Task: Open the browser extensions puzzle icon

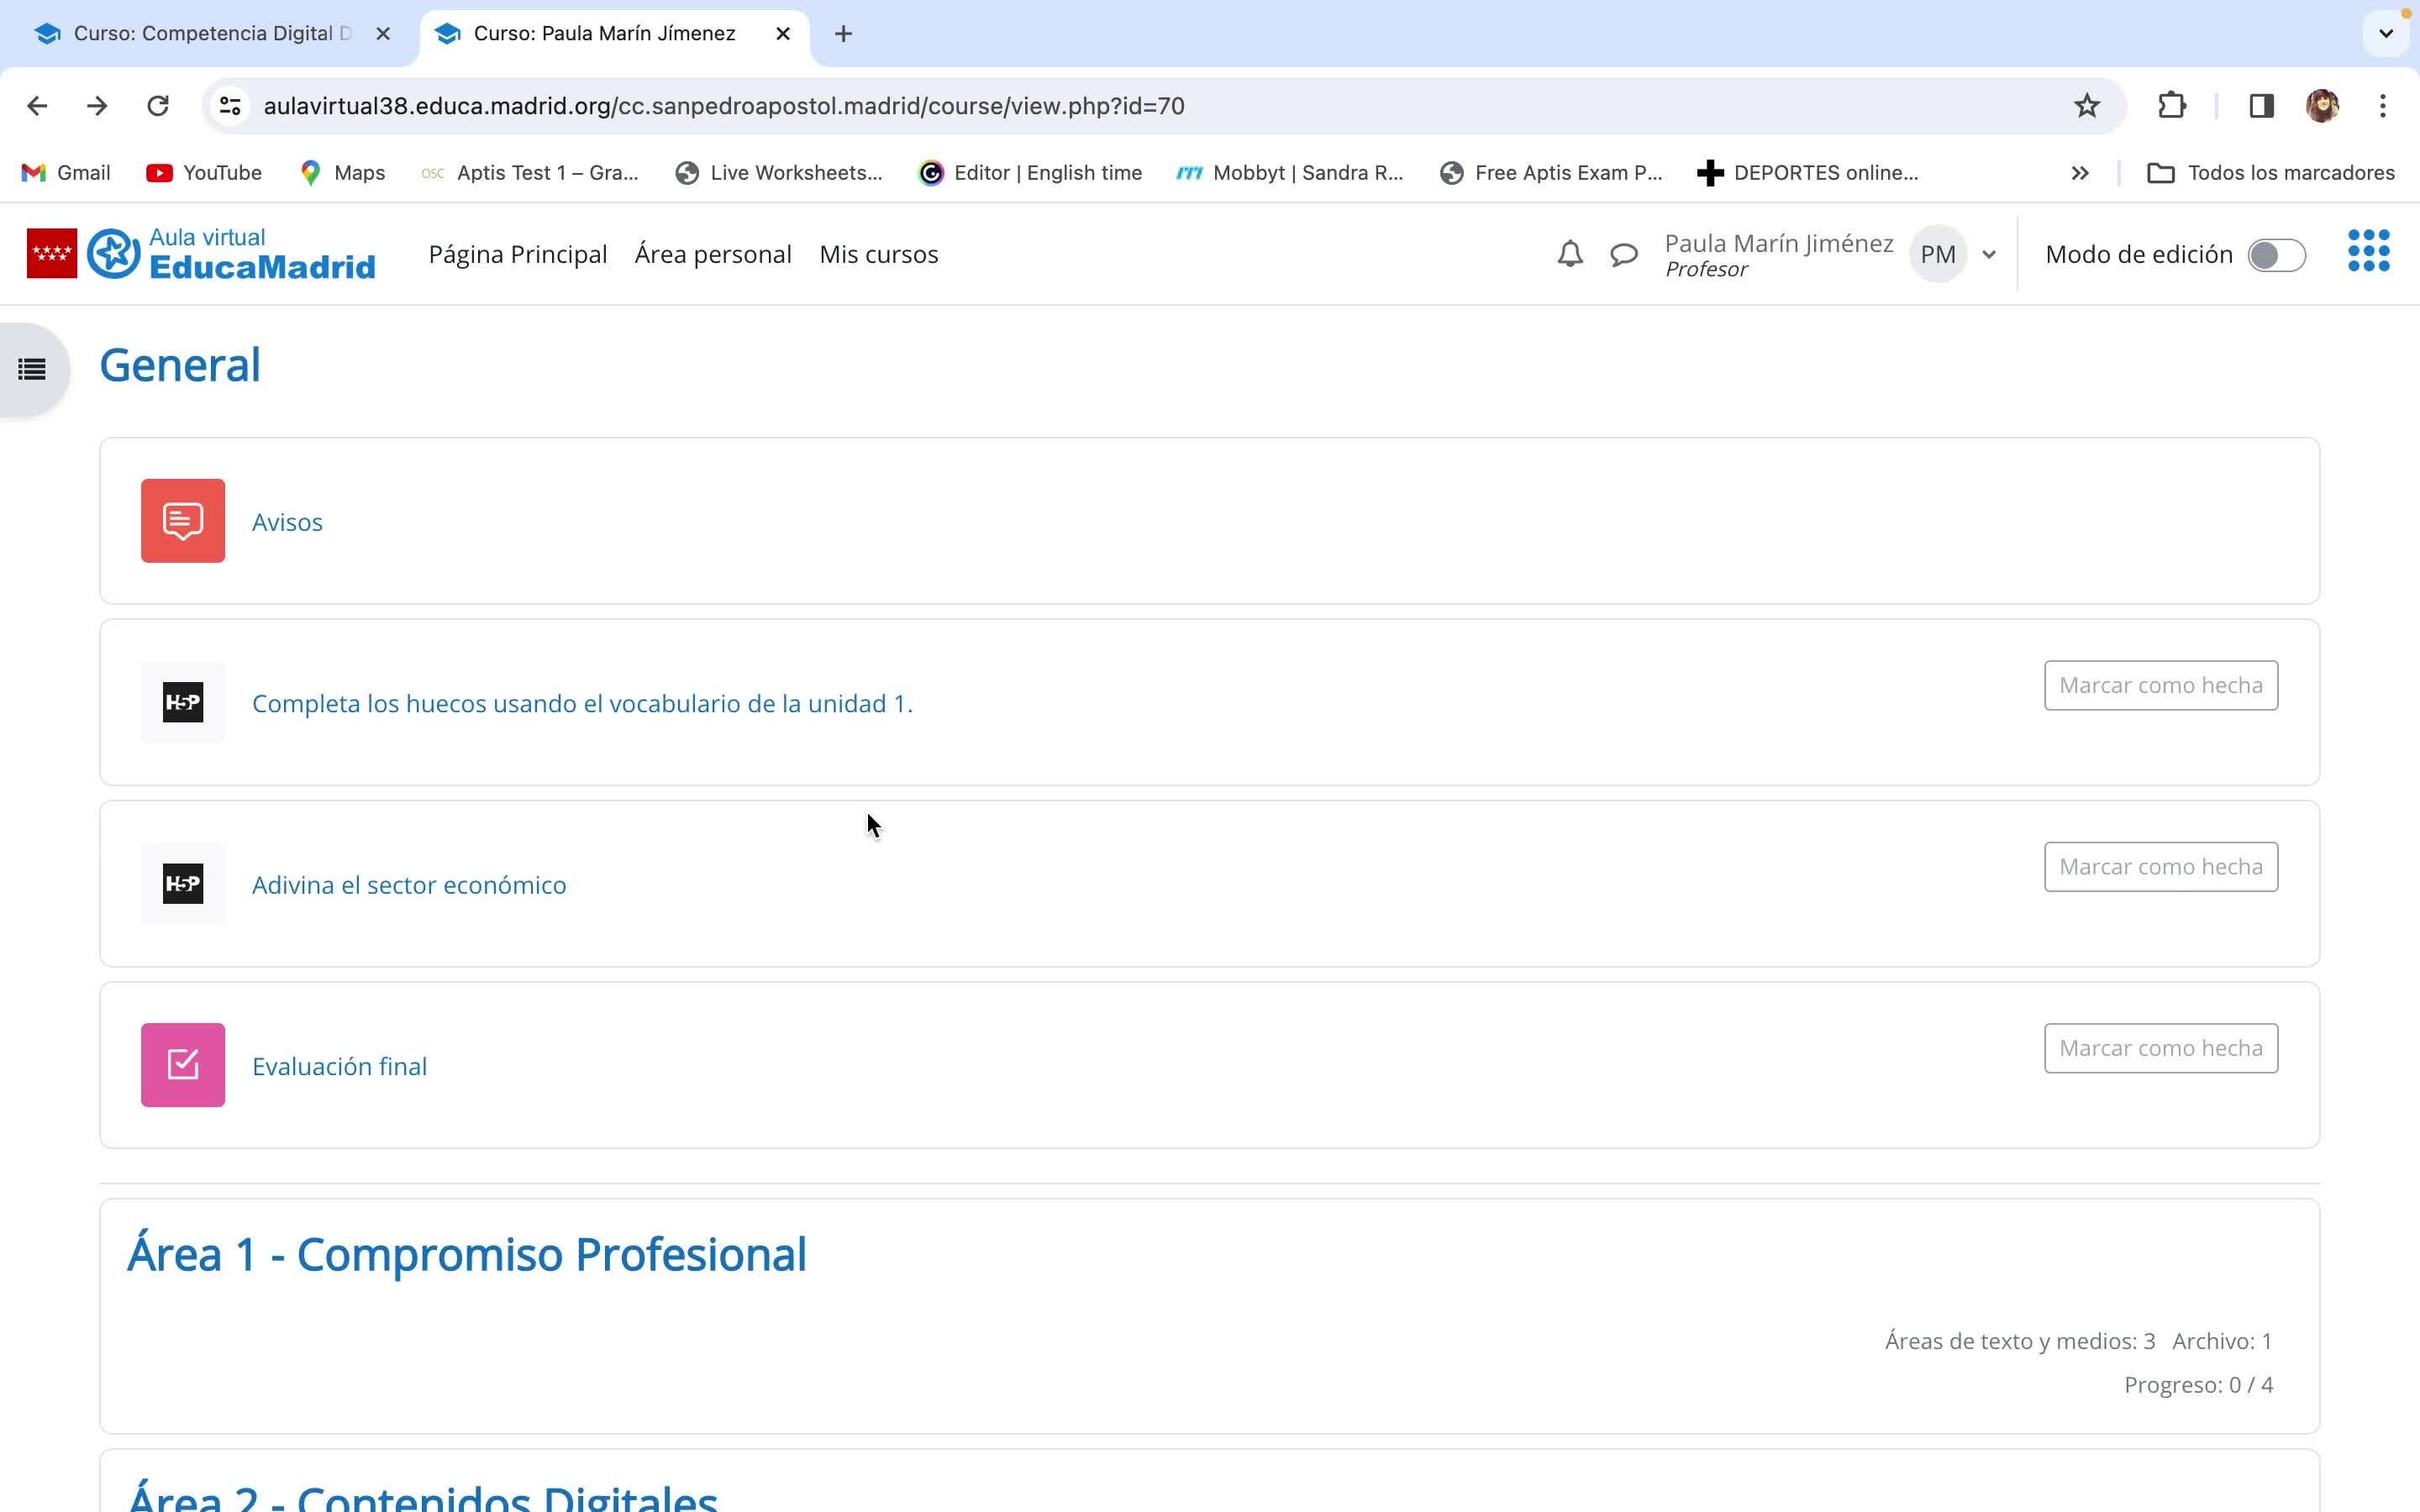Action: coord(2171,106)
